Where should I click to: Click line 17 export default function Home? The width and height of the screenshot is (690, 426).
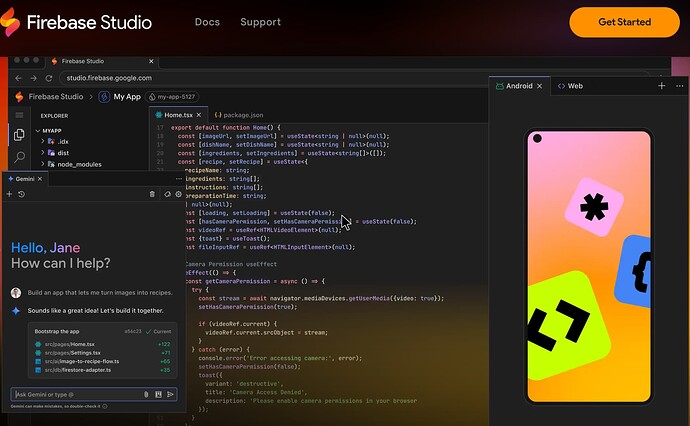tap(225, 127)
